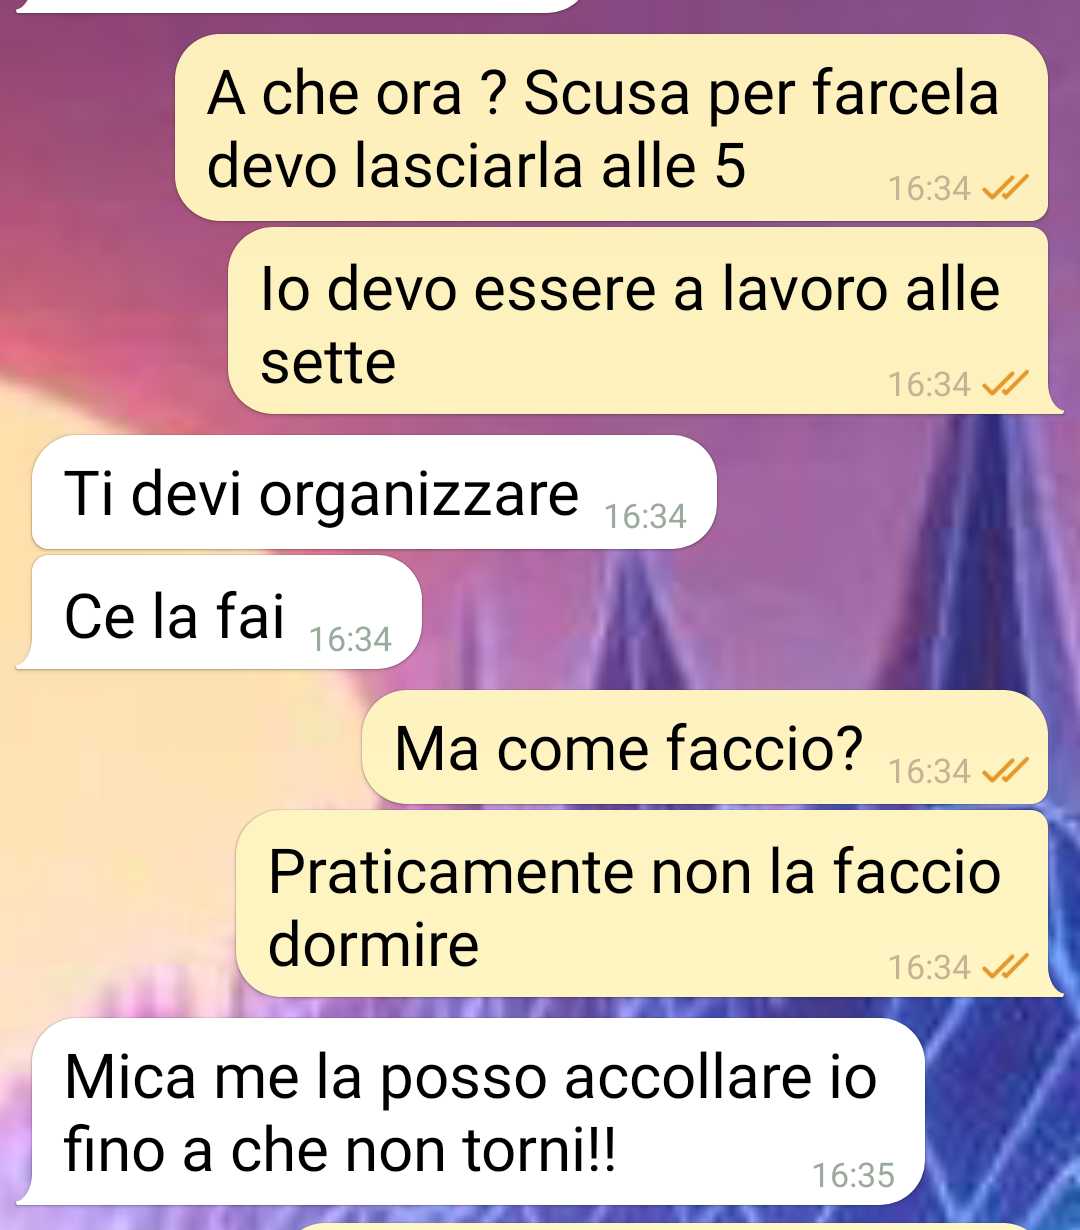
Task: Tap the read checkmarks on 'A che ora' message
Action: [1004, 188]
